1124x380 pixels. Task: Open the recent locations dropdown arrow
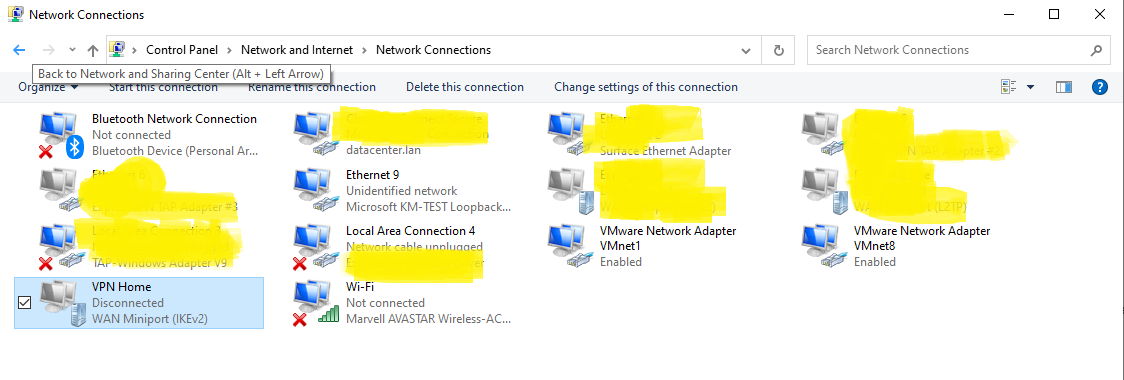72,50
